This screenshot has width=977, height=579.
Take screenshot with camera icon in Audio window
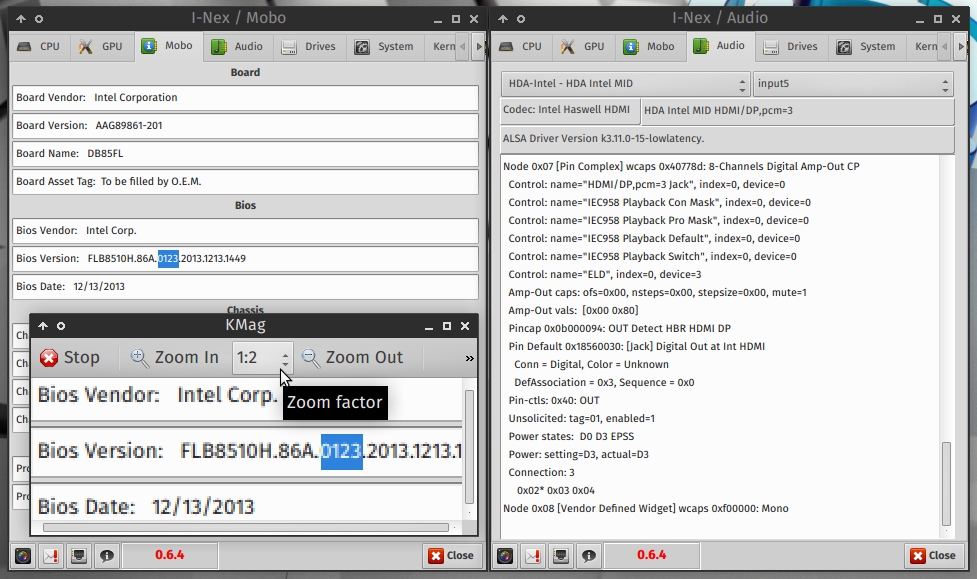point(505,555)
